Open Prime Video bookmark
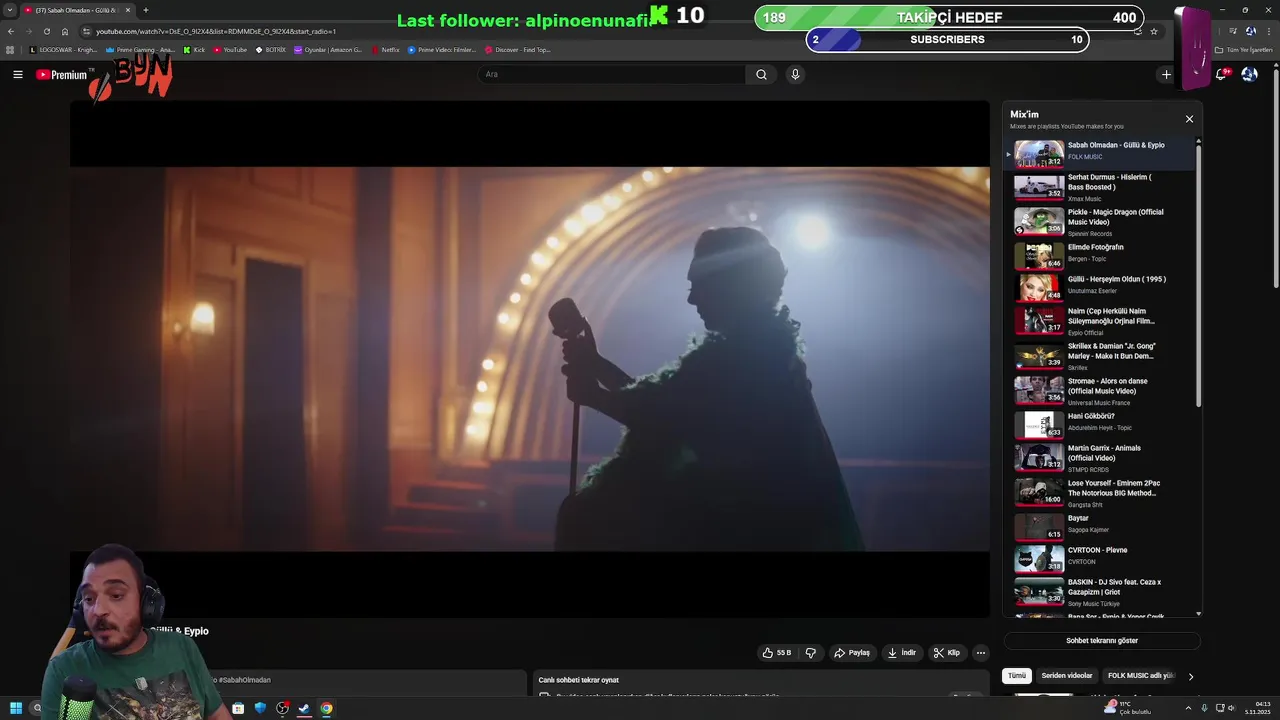 pos(442,49)
